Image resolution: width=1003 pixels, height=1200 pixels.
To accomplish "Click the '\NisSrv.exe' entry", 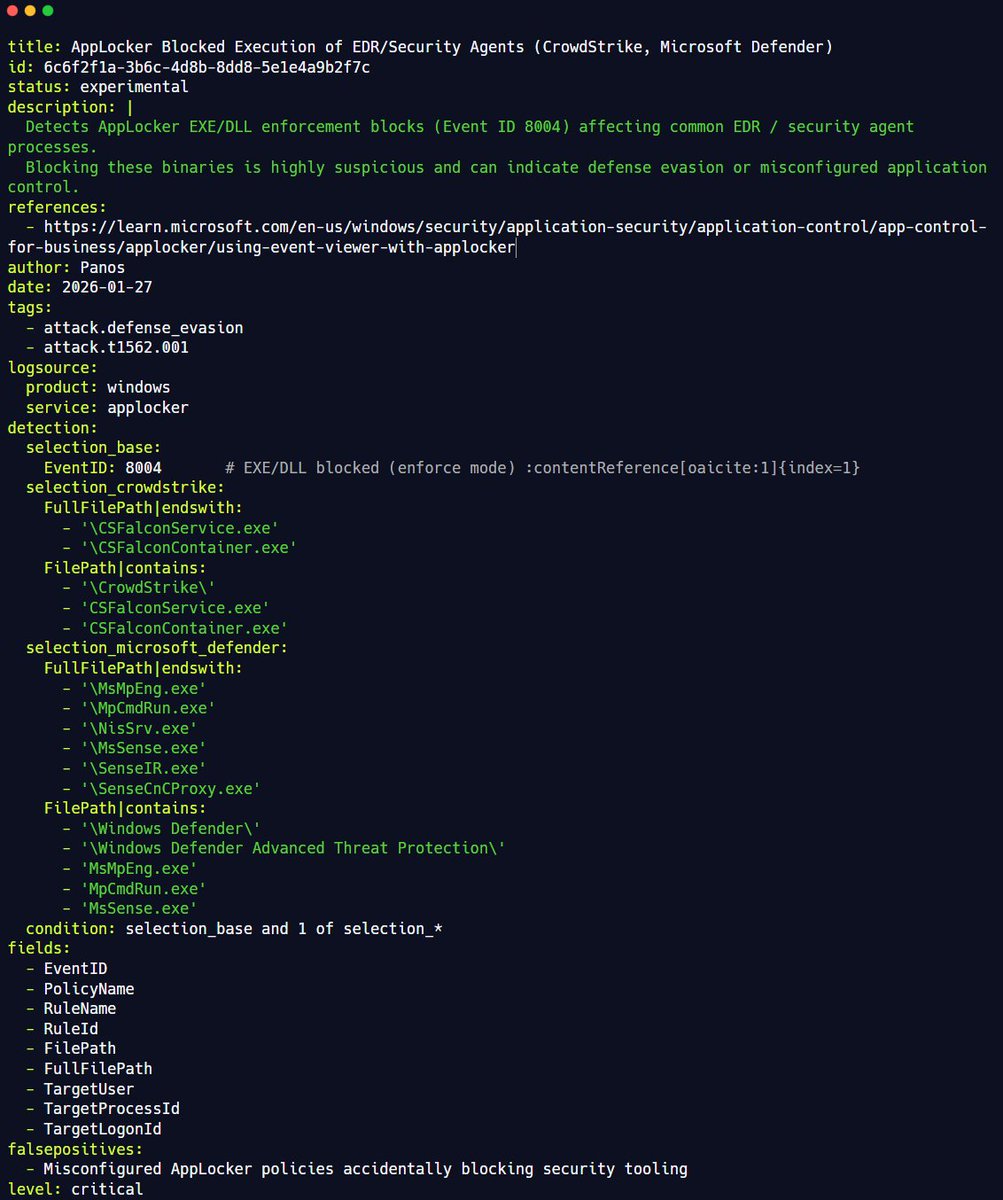I will pyautogui.click(x=139, y=727).
